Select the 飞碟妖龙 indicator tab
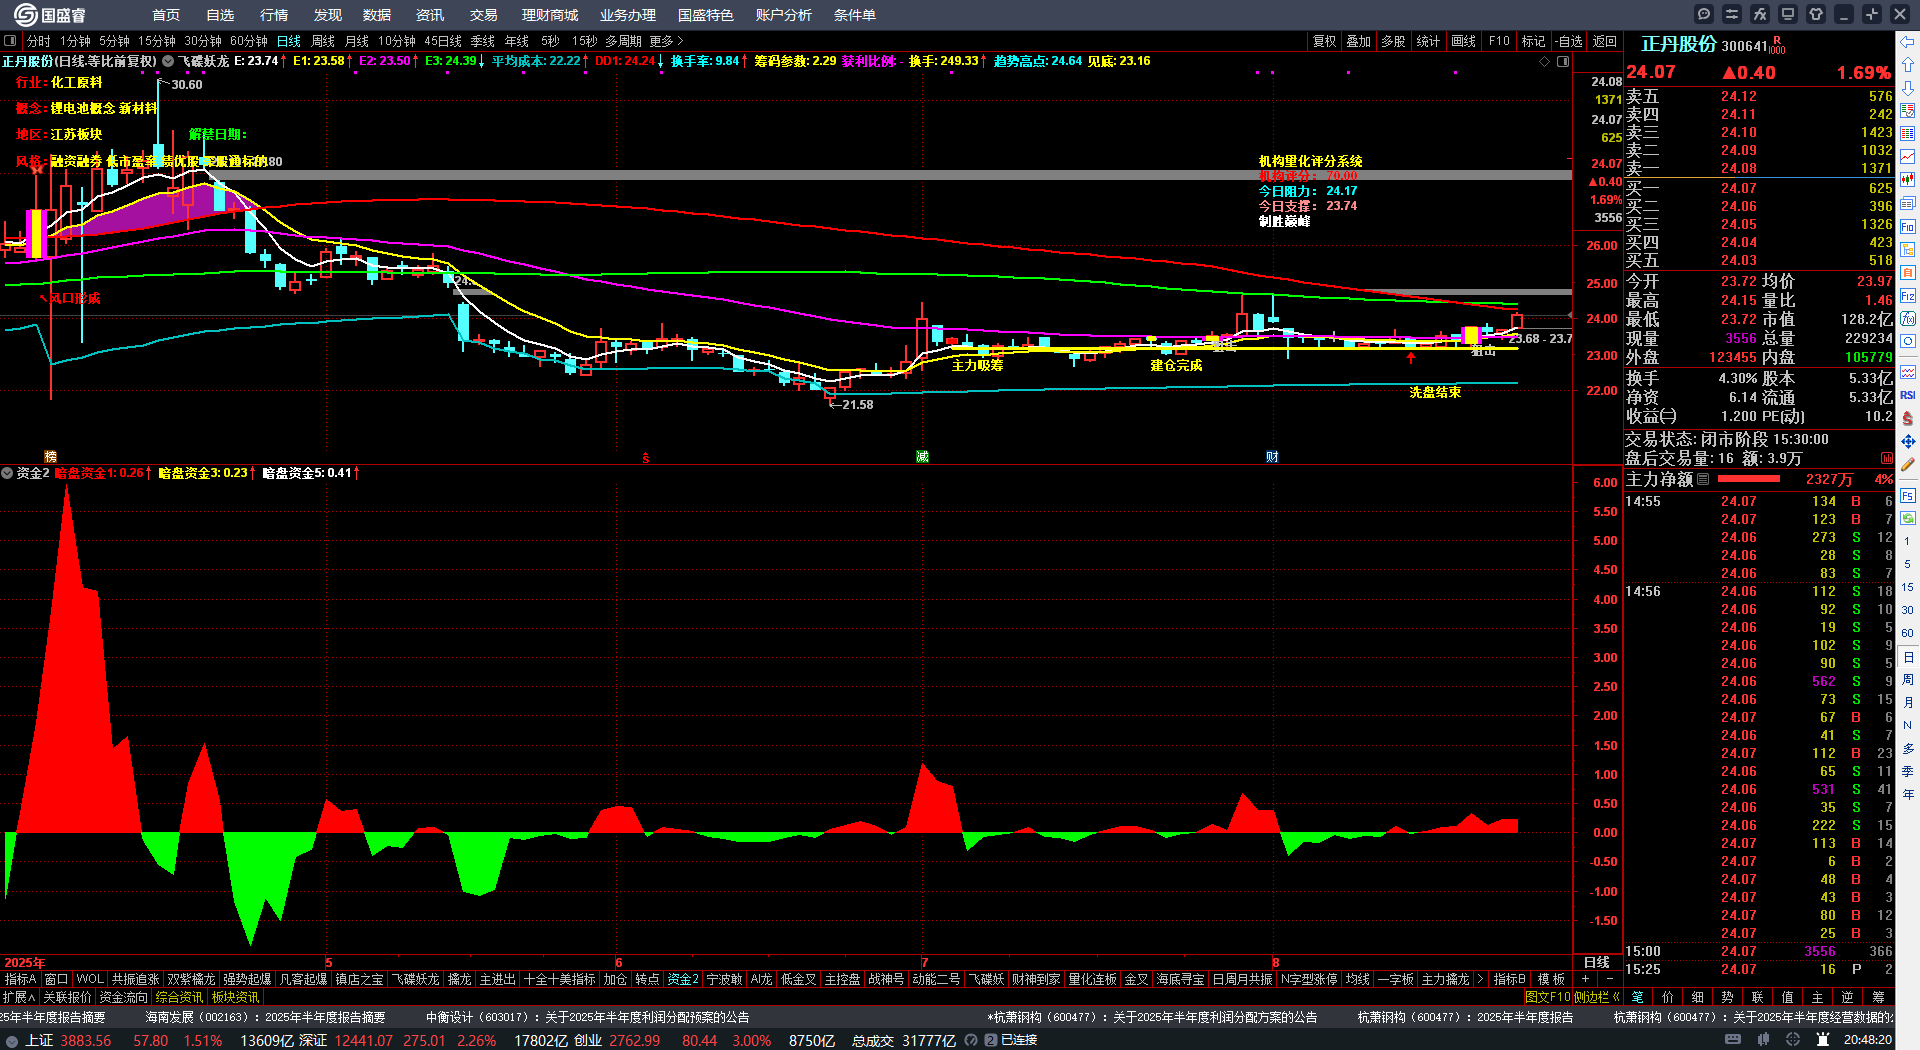1920x1050 pixels. pyautogui.click(x=415, y=979)
